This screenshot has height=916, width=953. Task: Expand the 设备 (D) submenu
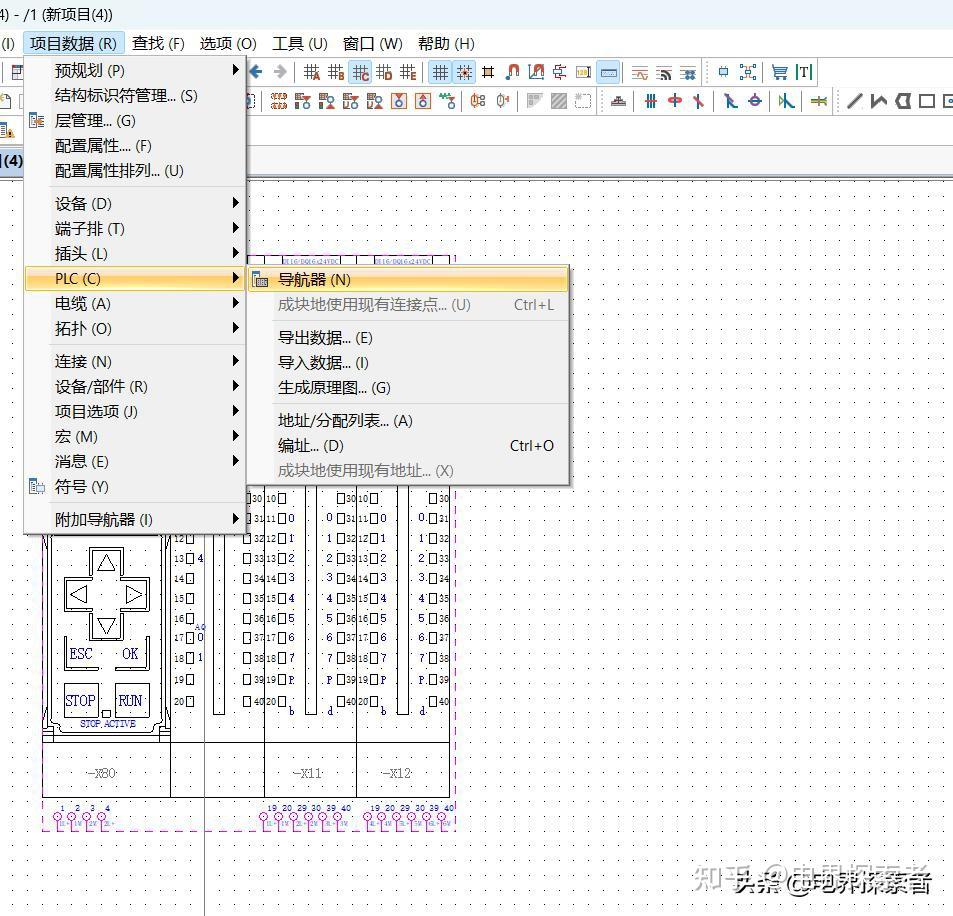(80, 203)
